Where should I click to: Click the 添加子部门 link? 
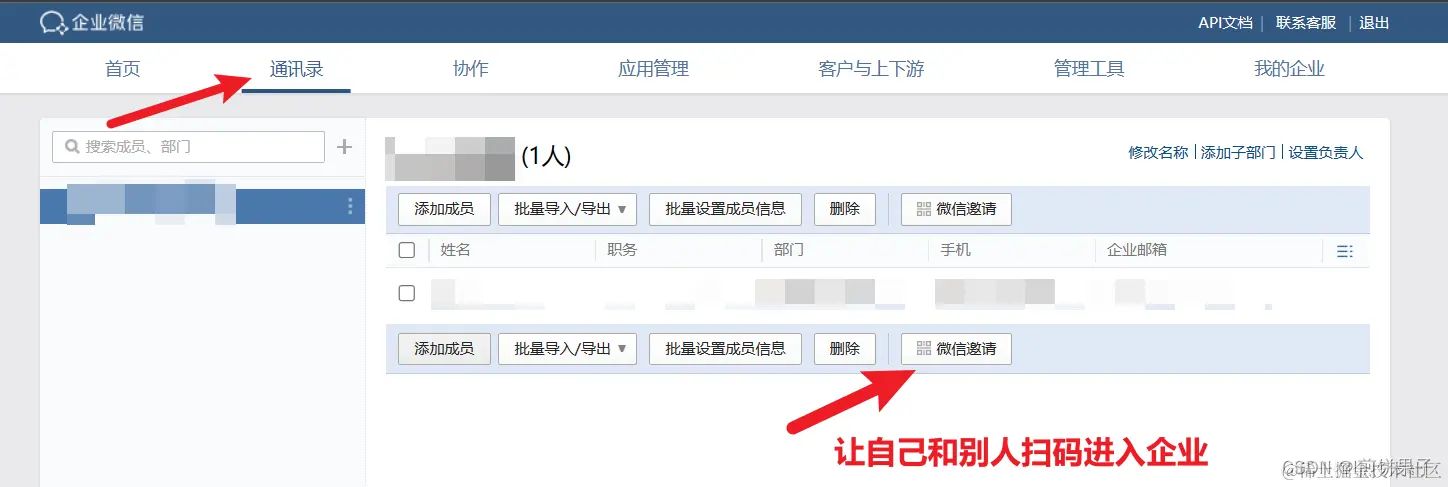pyautogui.click(x=1238, y=153)
